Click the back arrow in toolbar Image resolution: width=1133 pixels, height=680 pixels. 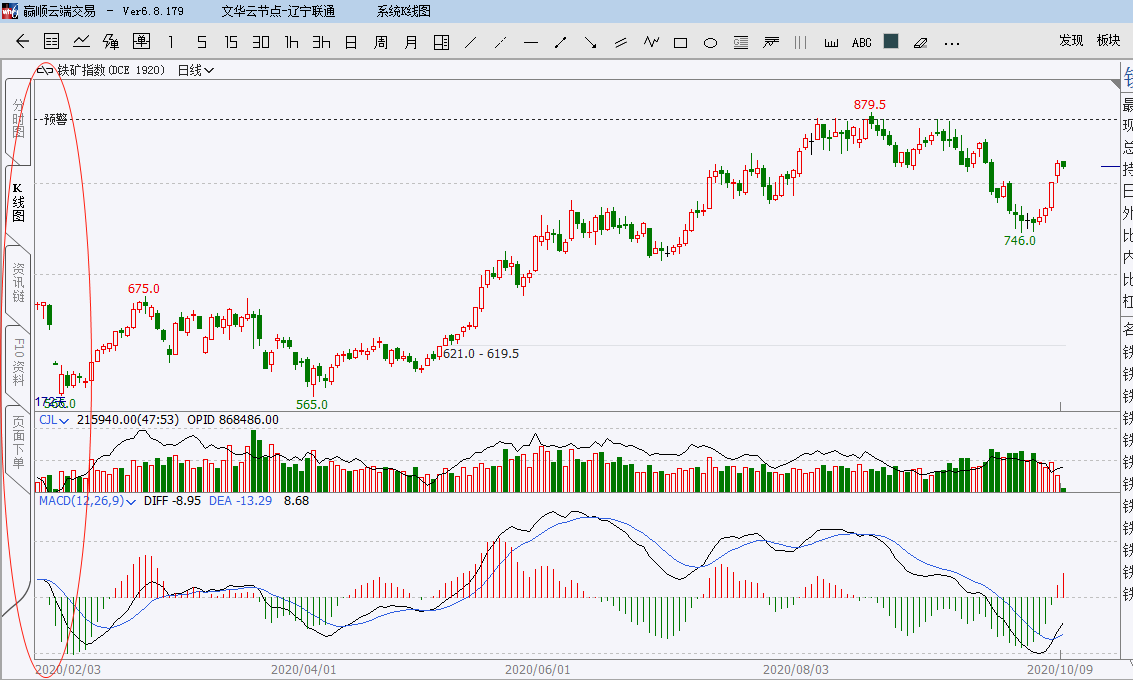pos(22,42)
